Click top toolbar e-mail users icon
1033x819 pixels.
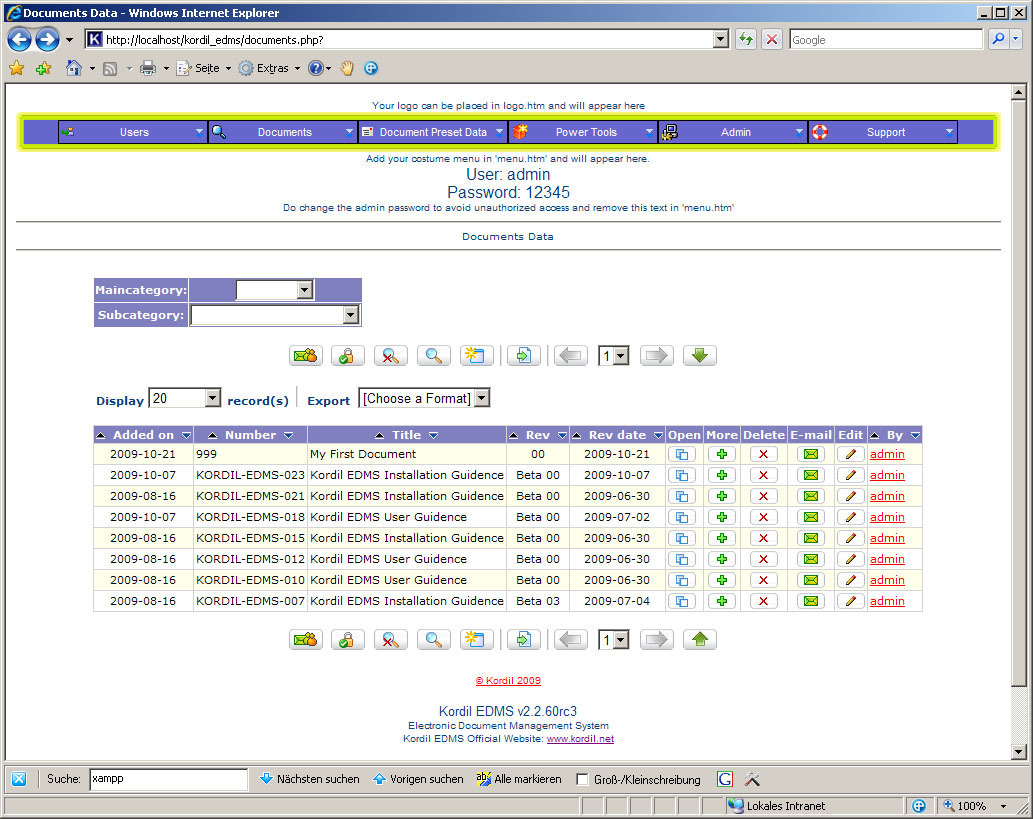click(306, 356)
